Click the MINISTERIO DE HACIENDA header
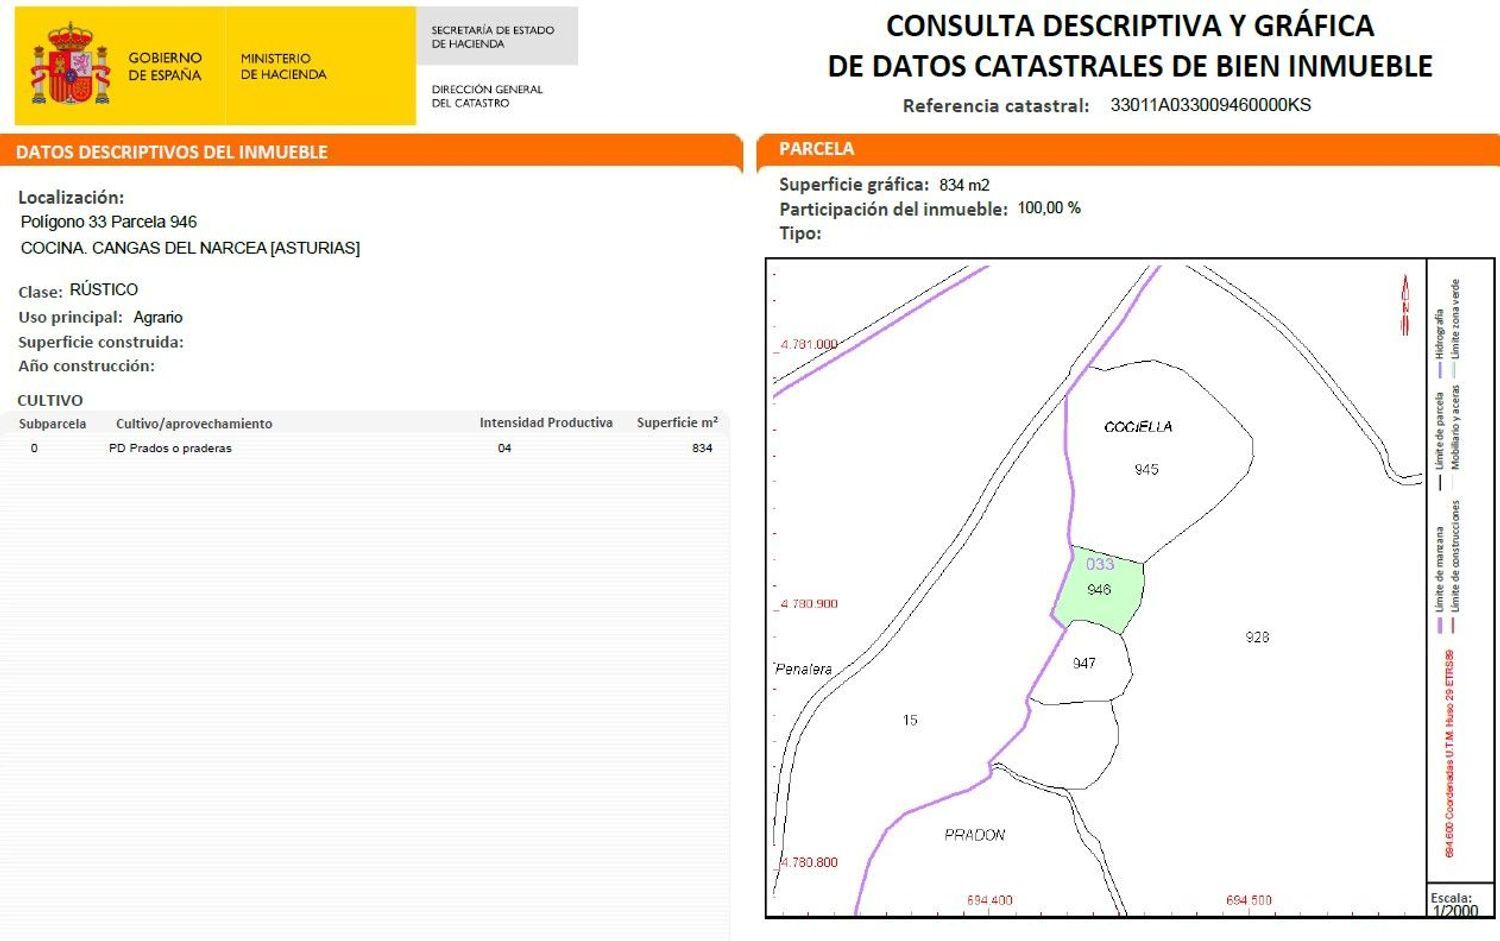Screen dimensions: 1500x941 (285, 65)
